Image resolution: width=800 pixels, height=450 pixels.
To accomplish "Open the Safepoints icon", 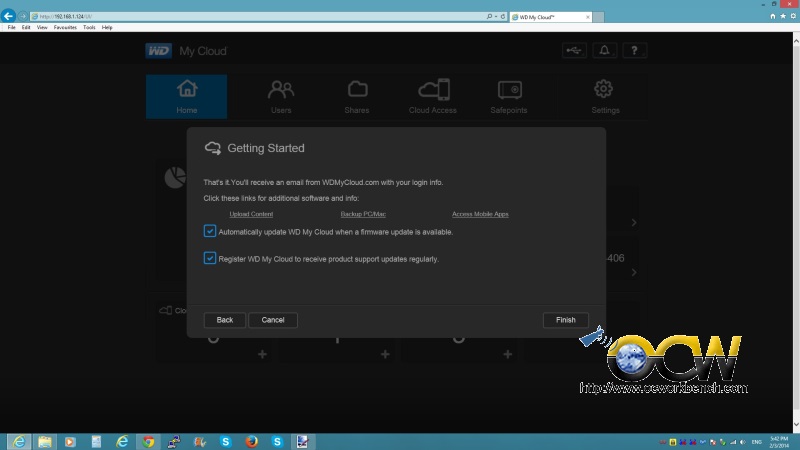I will (x=509, y=89).
